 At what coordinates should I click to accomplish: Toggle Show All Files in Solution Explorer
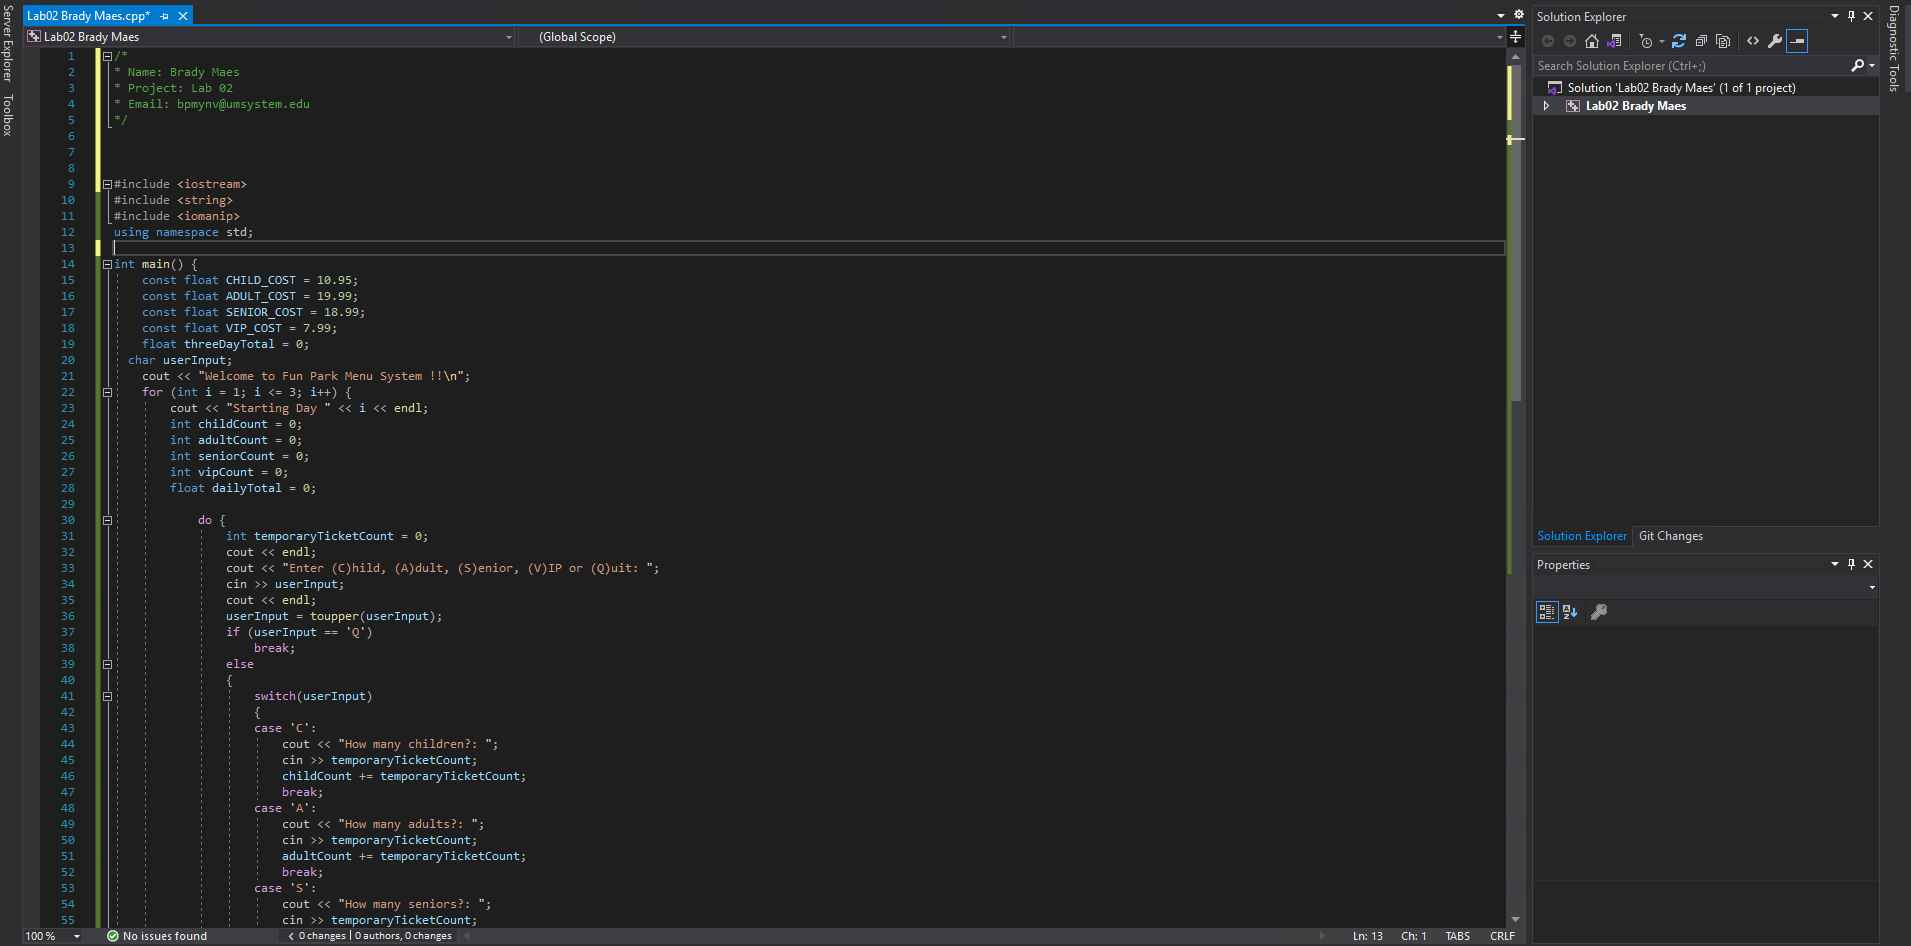coord(1723,41)
